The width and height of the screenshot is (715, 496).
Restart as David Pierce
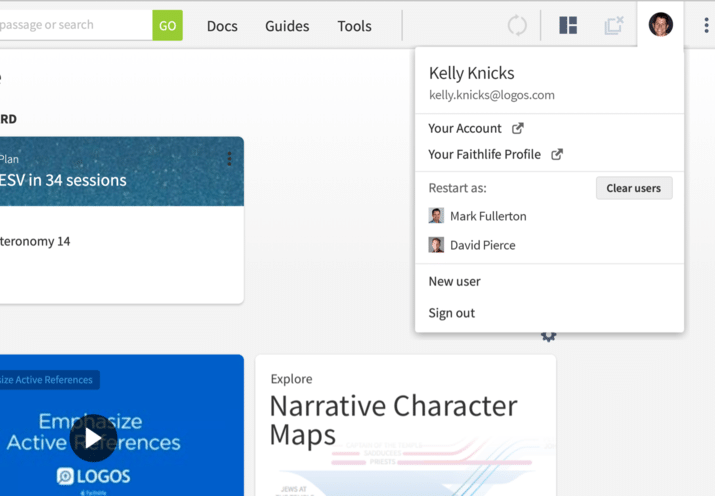coord(482,245)
